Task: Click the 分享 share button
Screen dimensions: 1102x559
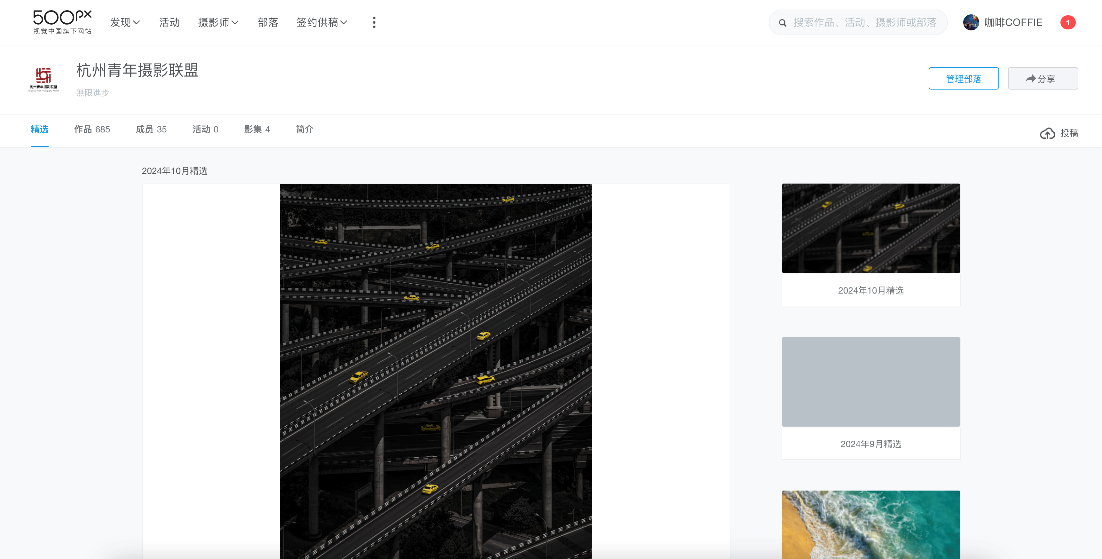Action: click(1043, 79)
